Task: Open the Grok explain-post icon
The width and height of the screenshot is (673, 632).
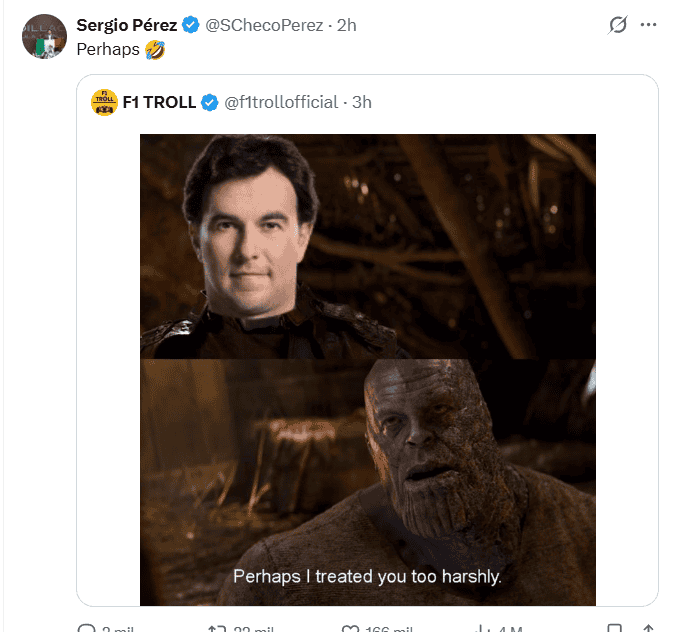Action: pos(617,25)
